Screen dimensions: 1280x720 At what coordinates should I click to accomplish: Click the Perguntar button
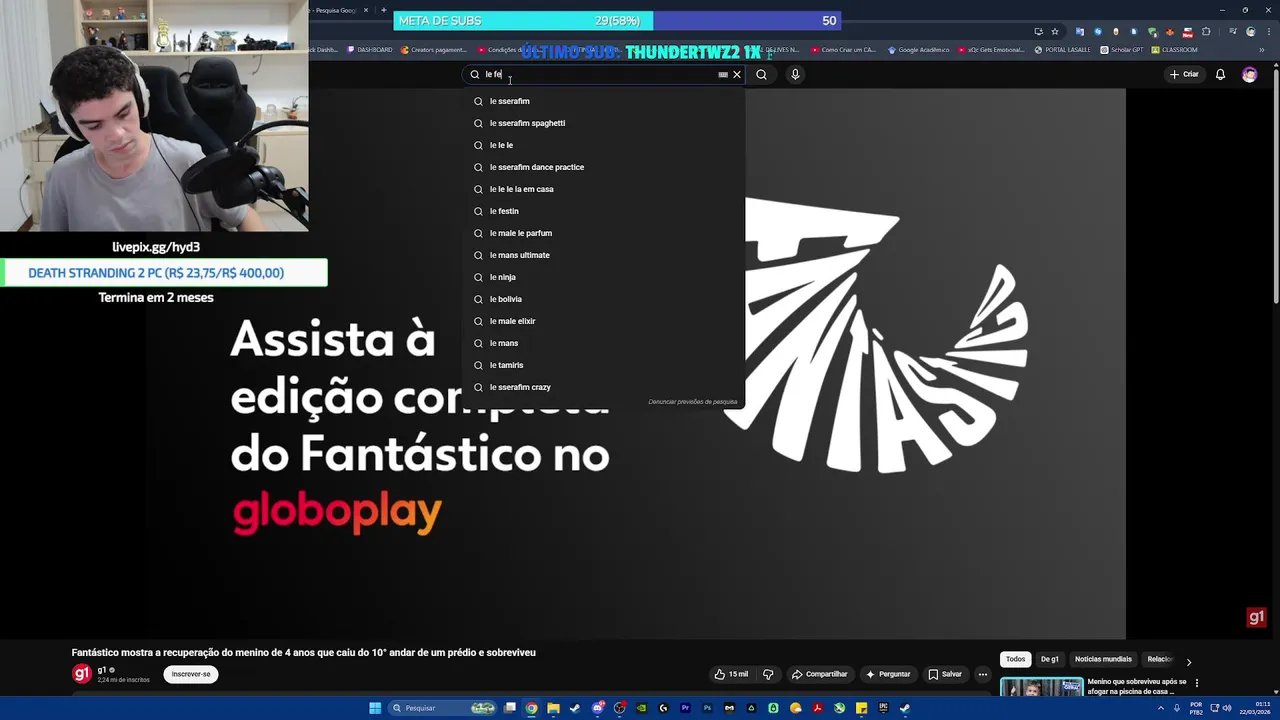tap(888, 674)
